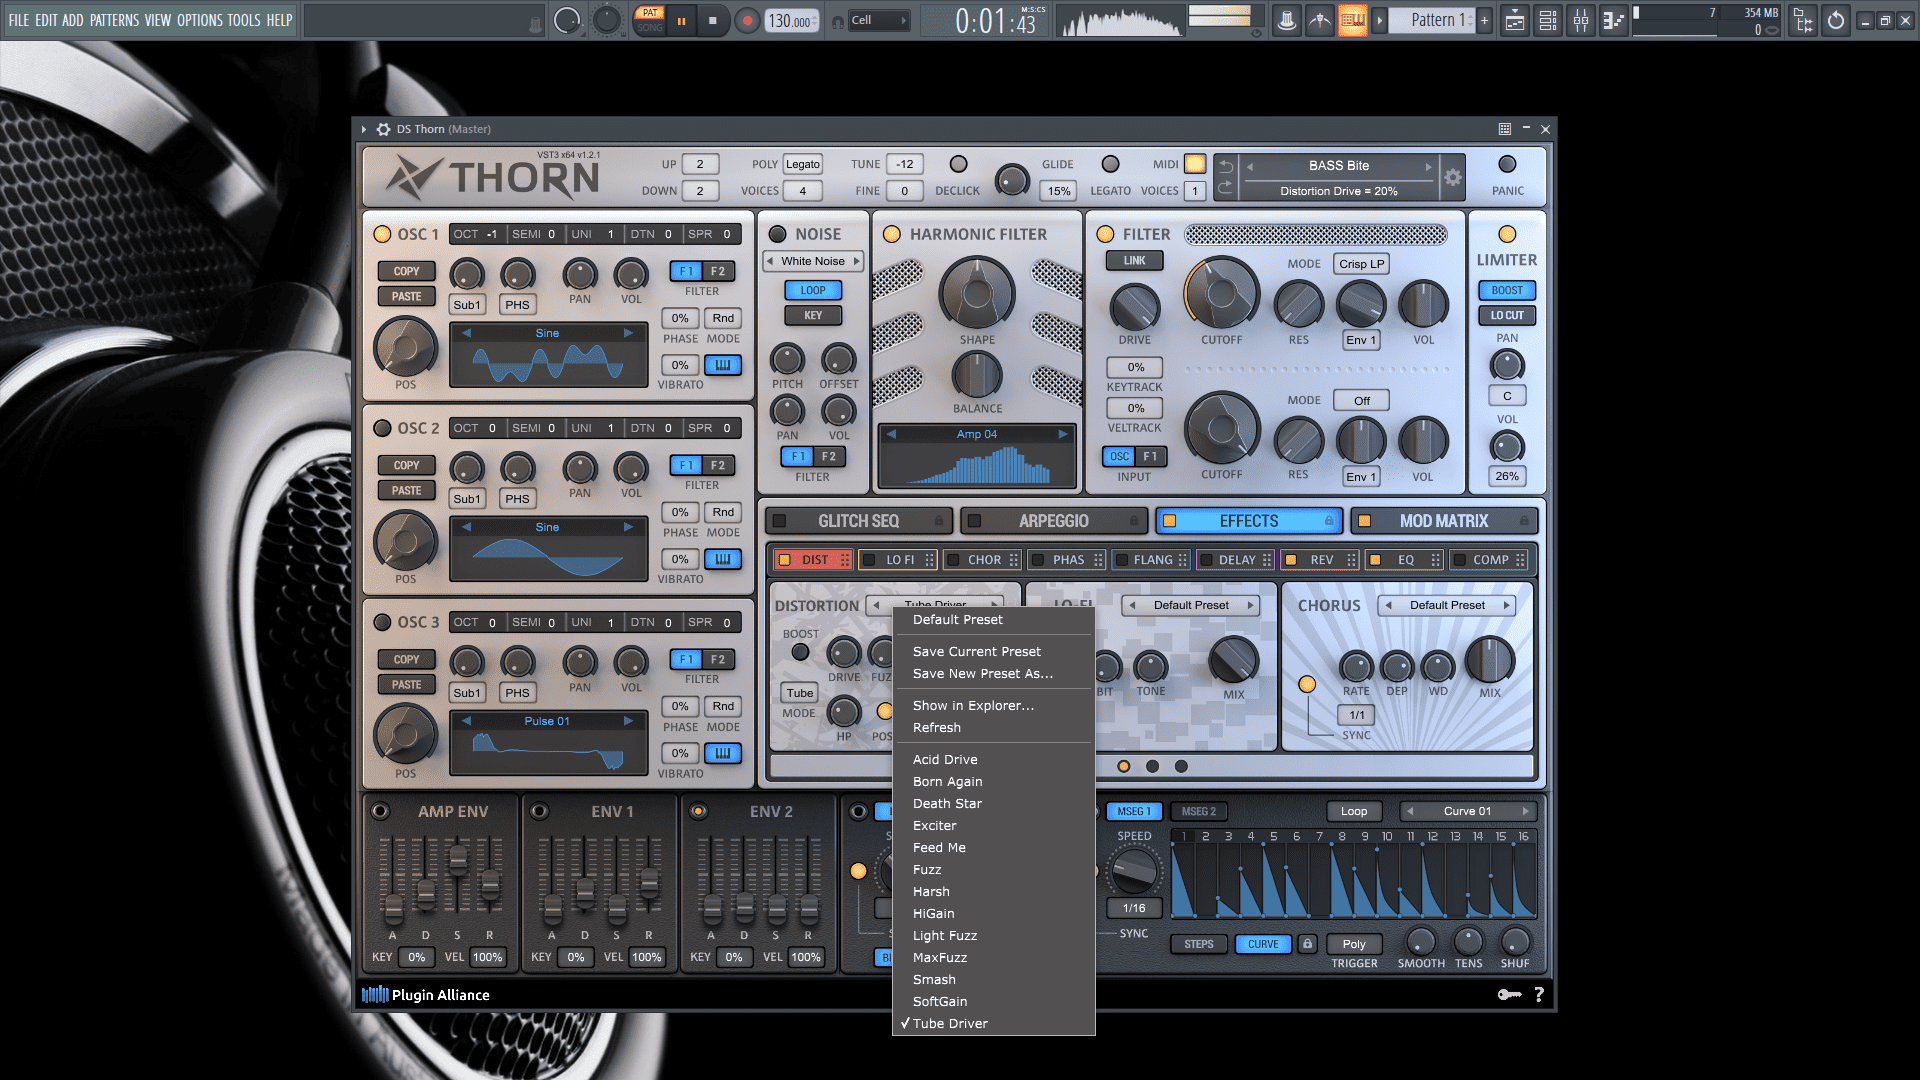1920x1080 pixels.
Task: Pause playback with the pause button
Action: [x=681, y=20]
